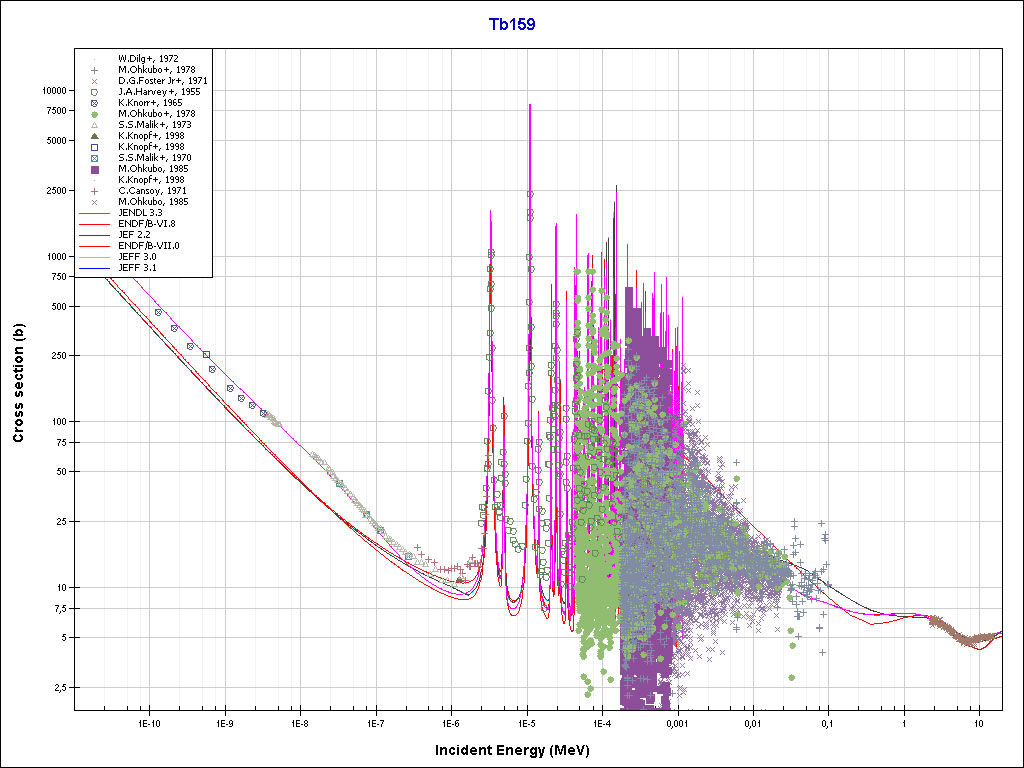Click the Incident Energy (MeV) axis label
The height and width of the screenshot is (768, 1024).
510,750
